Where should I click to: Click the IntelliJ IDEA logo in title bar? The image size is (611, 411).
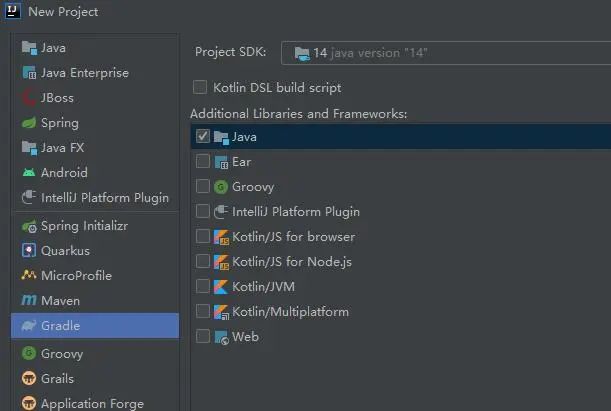click(x=12, y=11)
